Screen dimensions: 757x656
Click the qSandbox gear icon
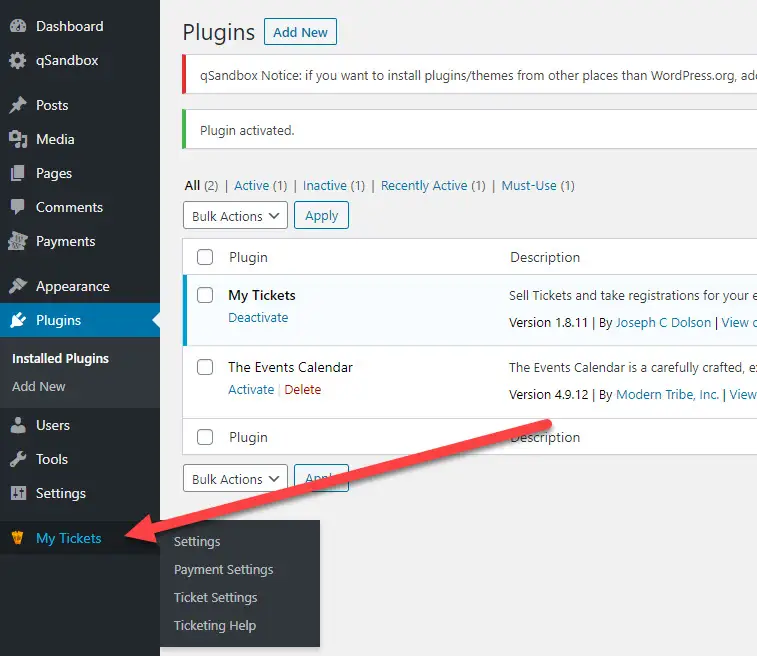click(18, 60)
